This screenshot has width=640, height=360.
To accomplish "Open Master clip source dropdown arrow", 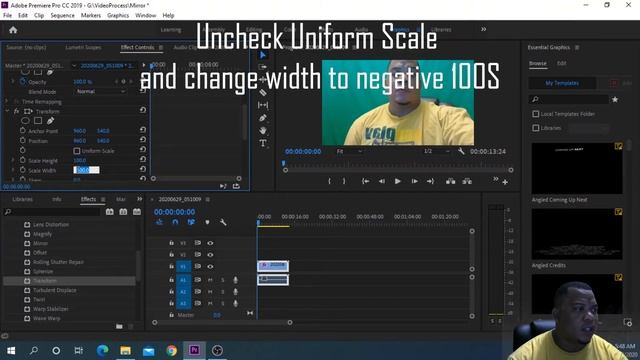I will click(74, 65).
